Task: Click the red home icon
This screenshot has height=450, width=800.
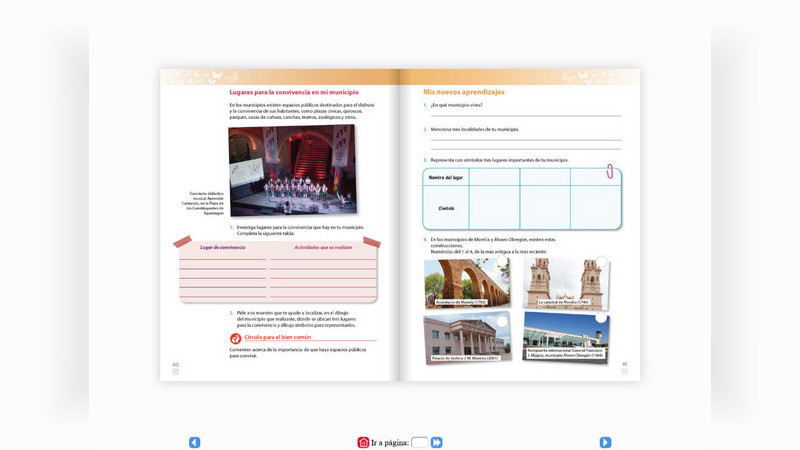Action: click(x=363, y=442)
